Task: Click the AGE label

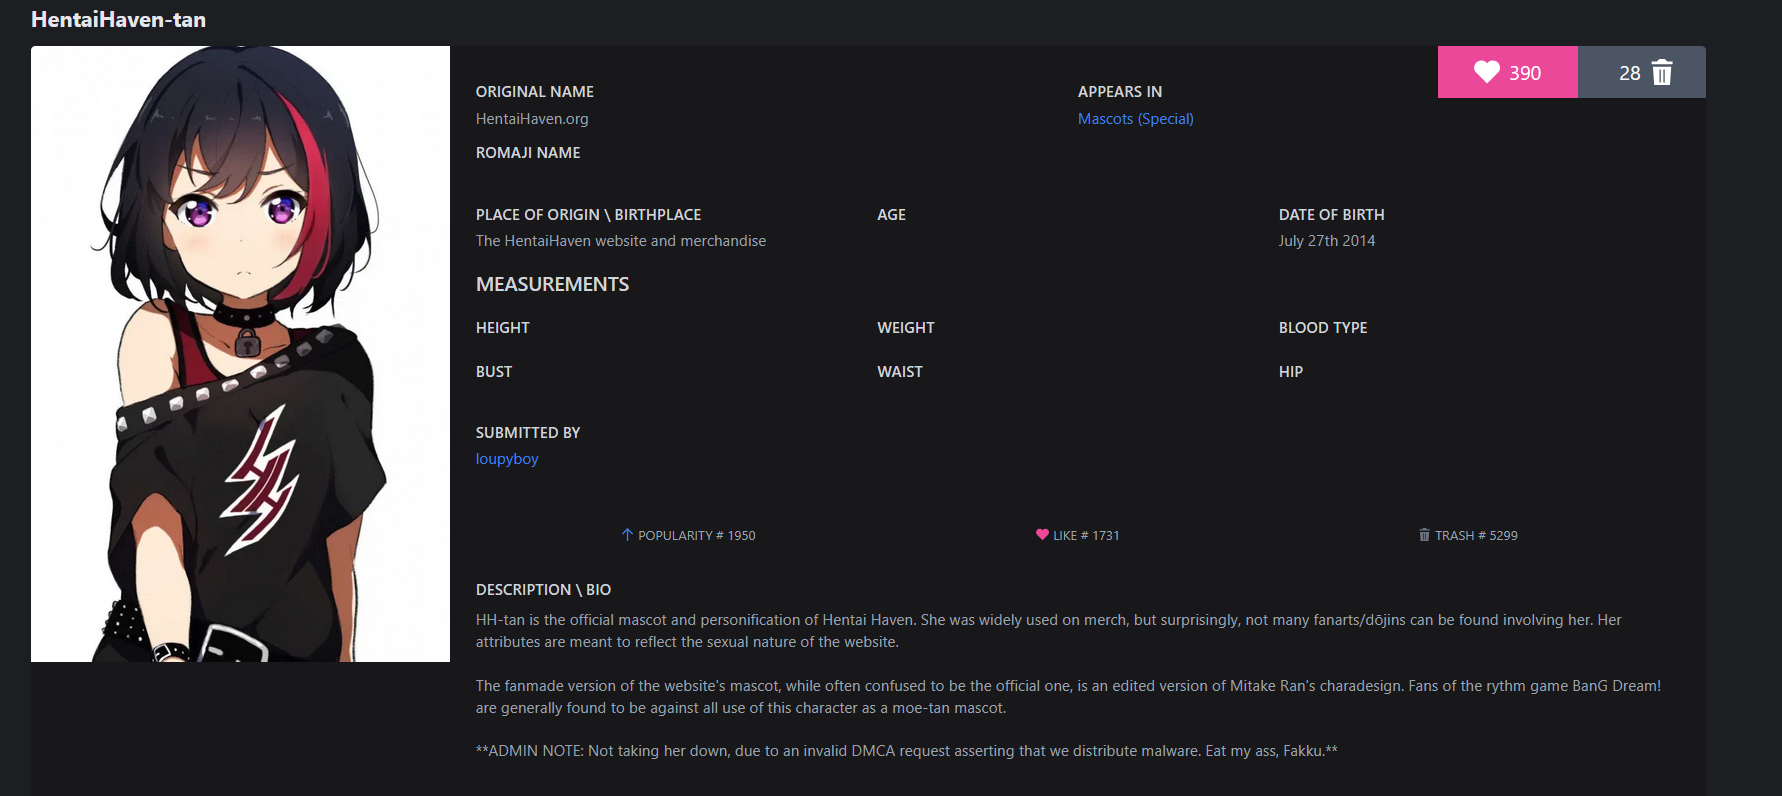Action: click(892, 215)
